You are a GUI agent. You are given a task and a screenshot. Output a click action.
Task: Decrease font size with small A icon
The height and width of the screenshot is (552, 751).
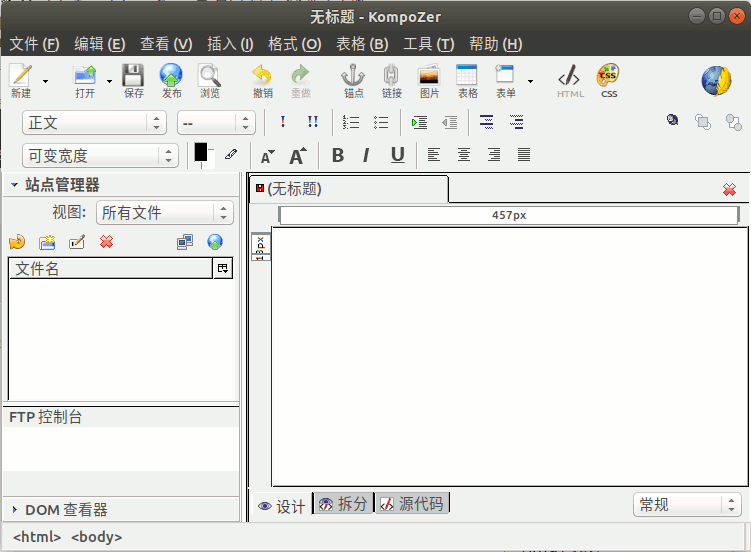coord(267,156)
